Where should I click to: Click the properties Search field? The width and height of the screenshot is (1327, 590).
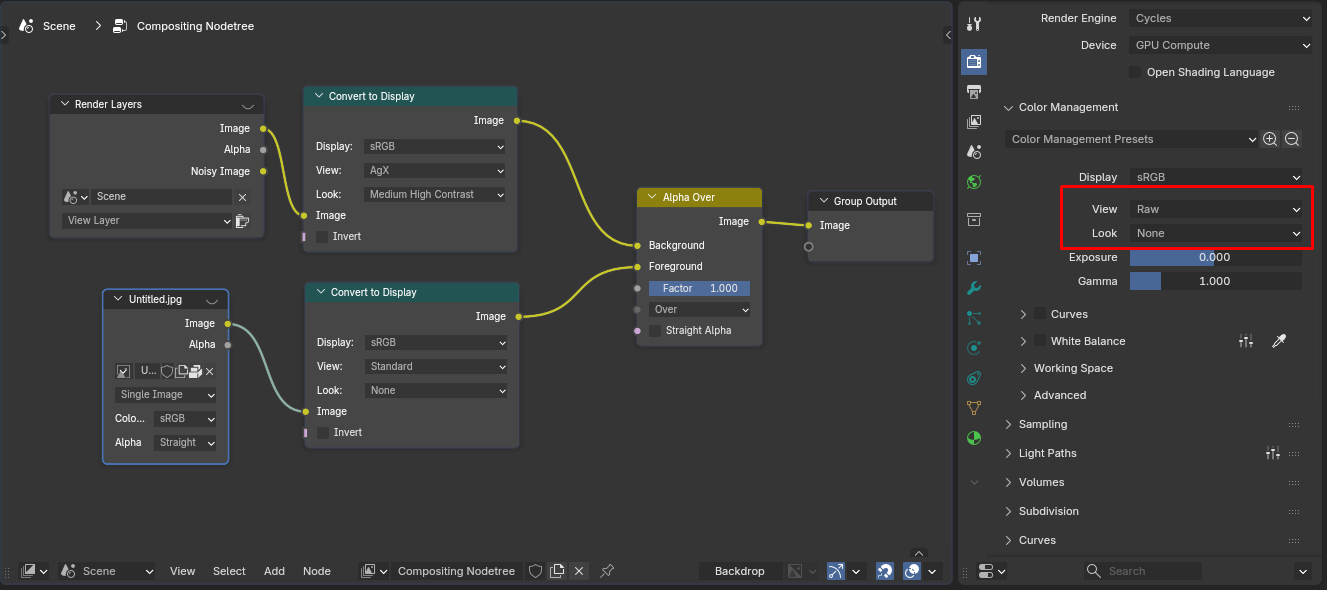(1142, 571)
